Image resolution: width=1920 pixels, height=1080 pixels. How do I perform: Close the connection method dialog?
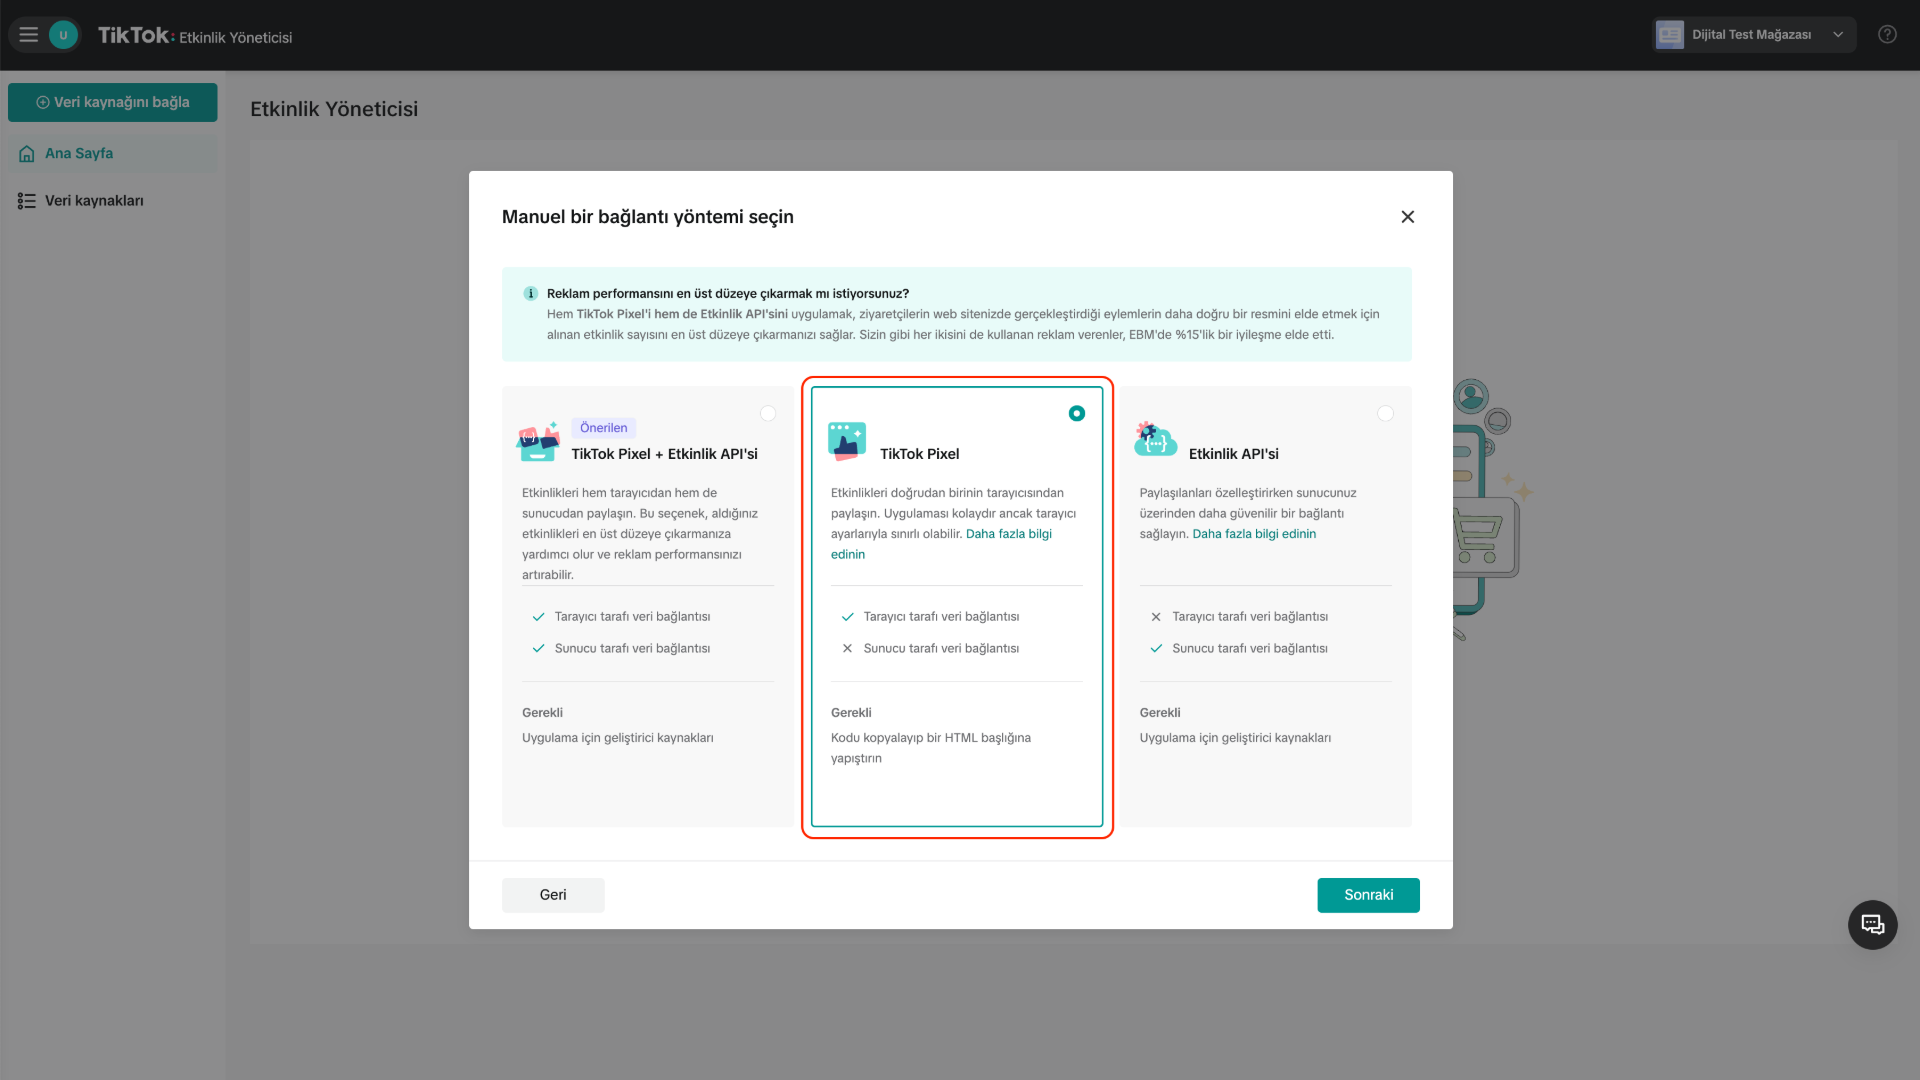(x=1408, y=217)
